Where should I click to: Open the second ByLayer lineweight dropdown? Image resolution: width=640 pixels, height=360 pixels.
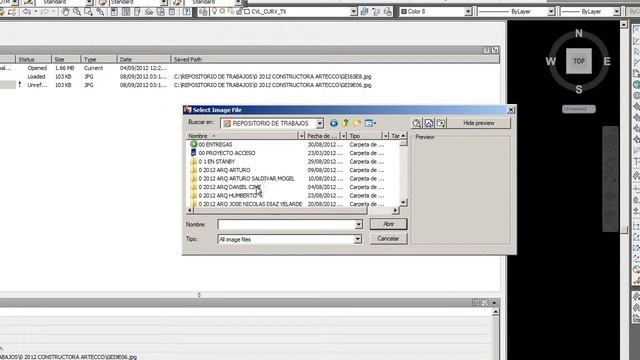click(617, 12)
